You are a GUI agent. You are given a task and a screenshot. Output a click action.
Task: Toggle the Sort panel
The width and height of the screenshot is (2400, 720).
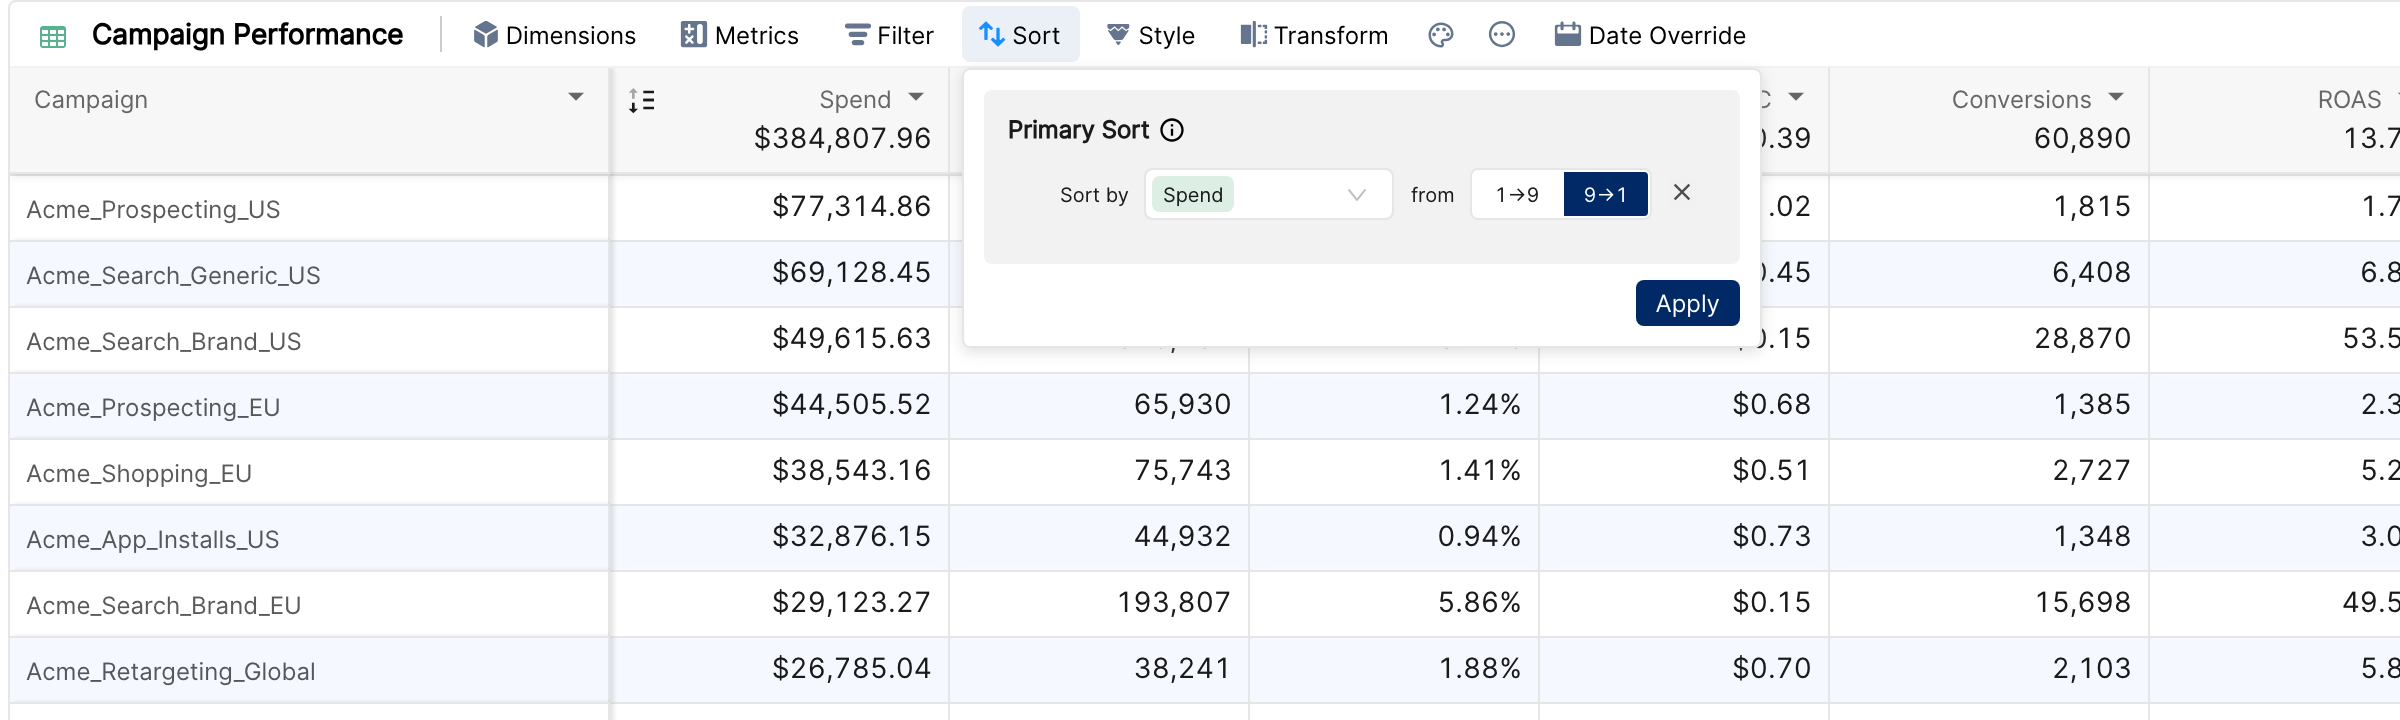coord(1020,35)
